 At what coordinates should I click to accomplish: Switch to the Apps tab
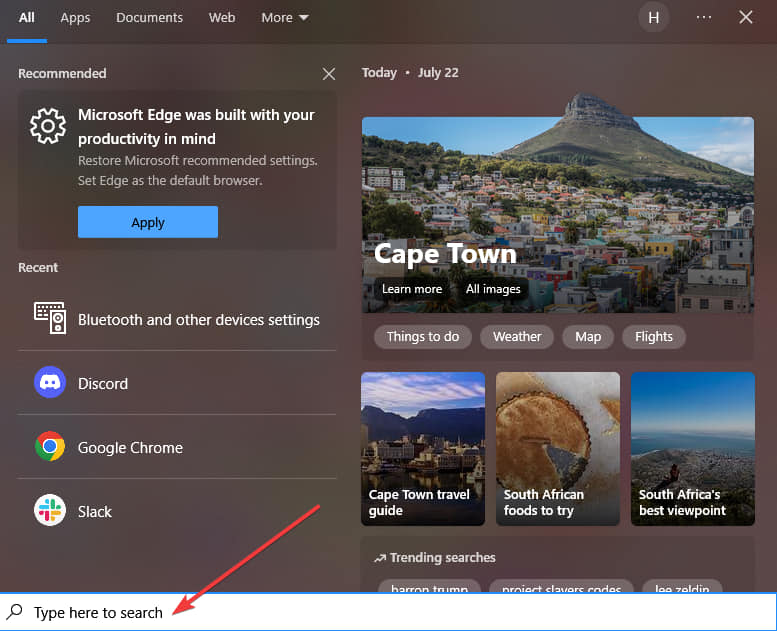75,18
